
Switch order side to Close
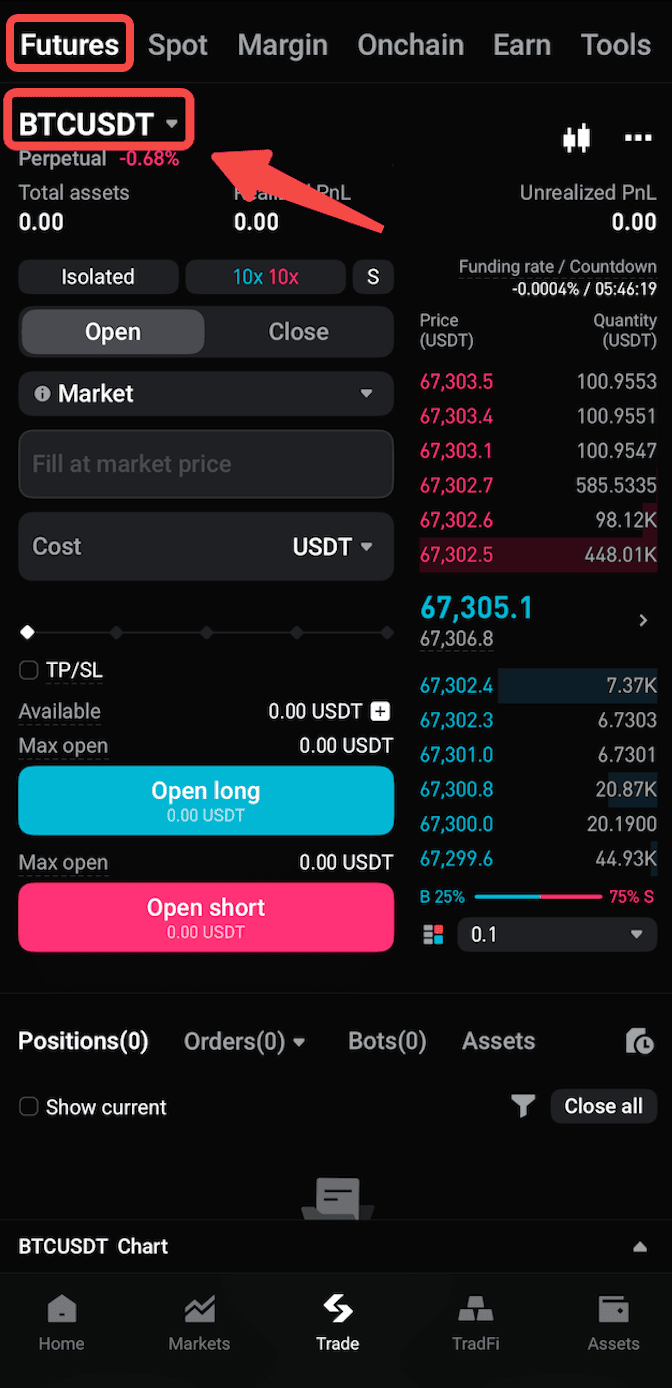pyautogui.click(x=297, y=331)
